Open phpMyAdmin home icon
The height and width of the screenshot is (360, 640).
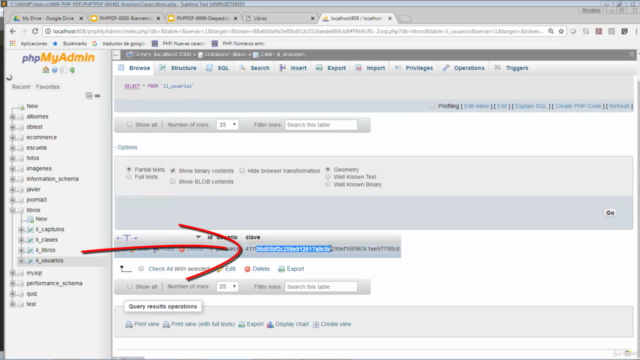pos(46,70)
